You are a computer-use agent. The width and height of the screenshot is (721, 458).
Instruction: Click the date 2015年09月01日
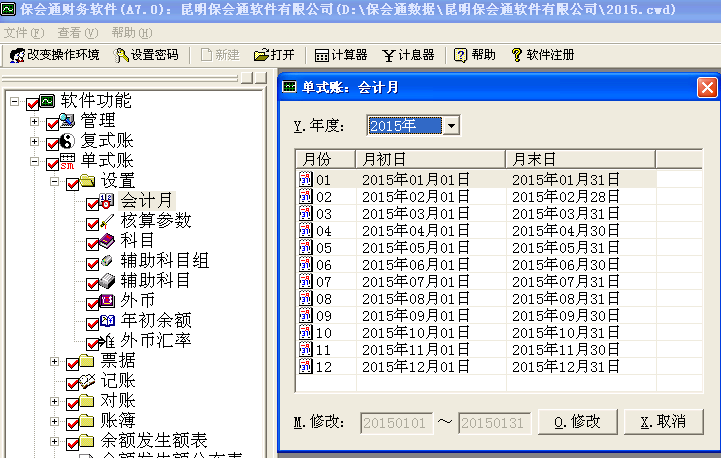(416, 315)
